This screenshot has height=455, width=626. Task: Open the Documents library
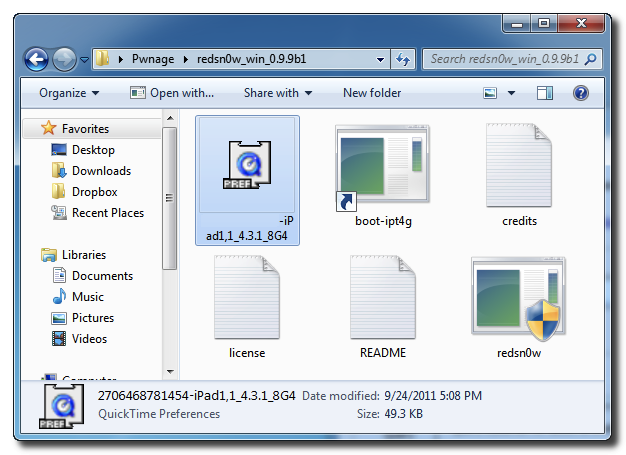(102, 276)
